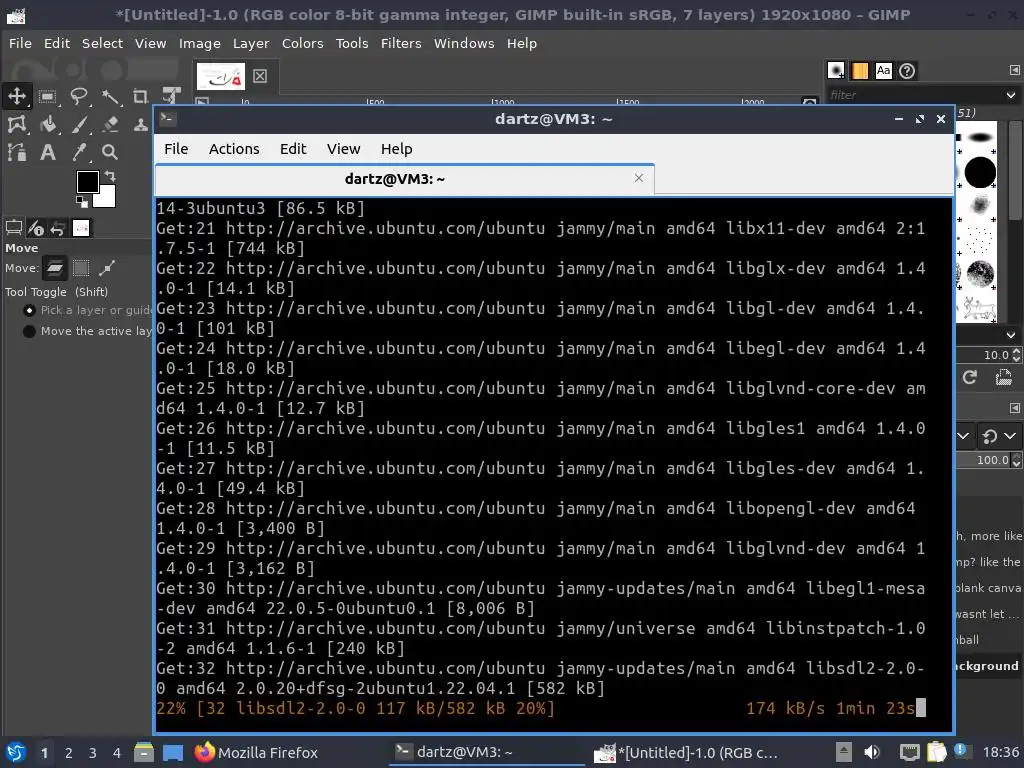This screenshot has height=768, width=1024.
Task: Select the Color Picker tool
Action: 79,152
